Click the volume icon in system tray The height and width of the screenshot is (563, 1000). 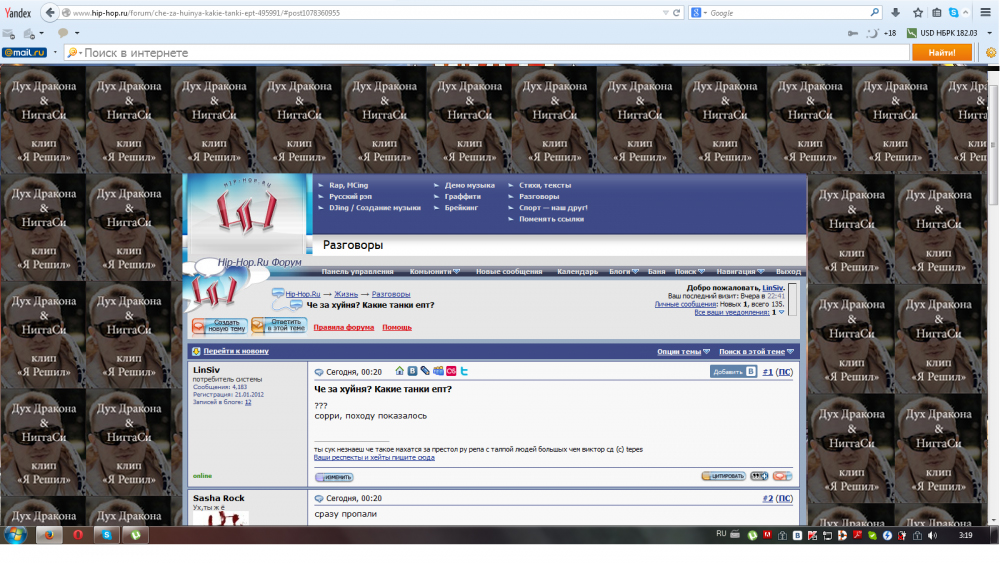pos(933,536)
